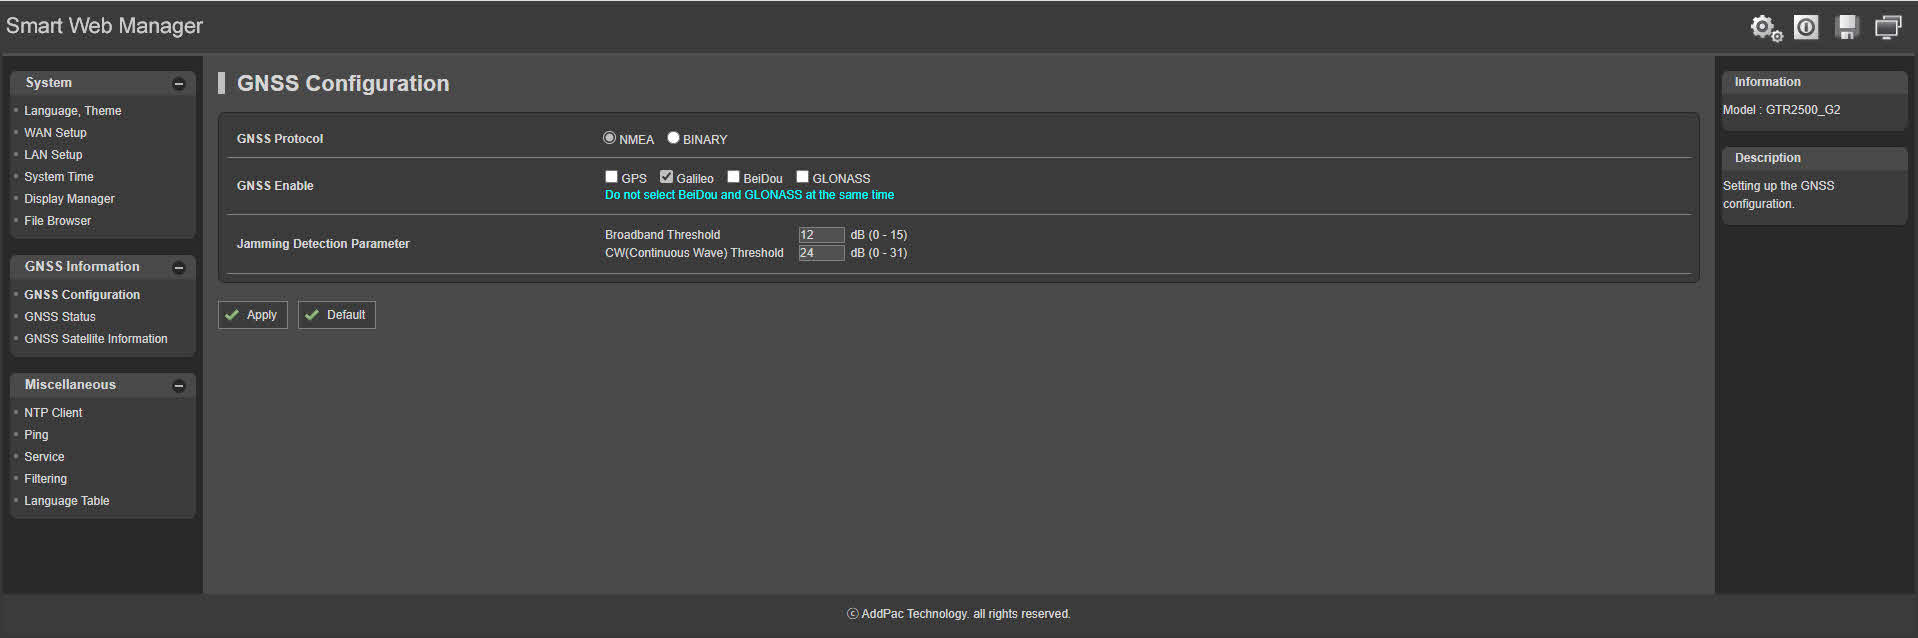
Task: Click the power/reboot icon in header
Action: coord(1806,27)
